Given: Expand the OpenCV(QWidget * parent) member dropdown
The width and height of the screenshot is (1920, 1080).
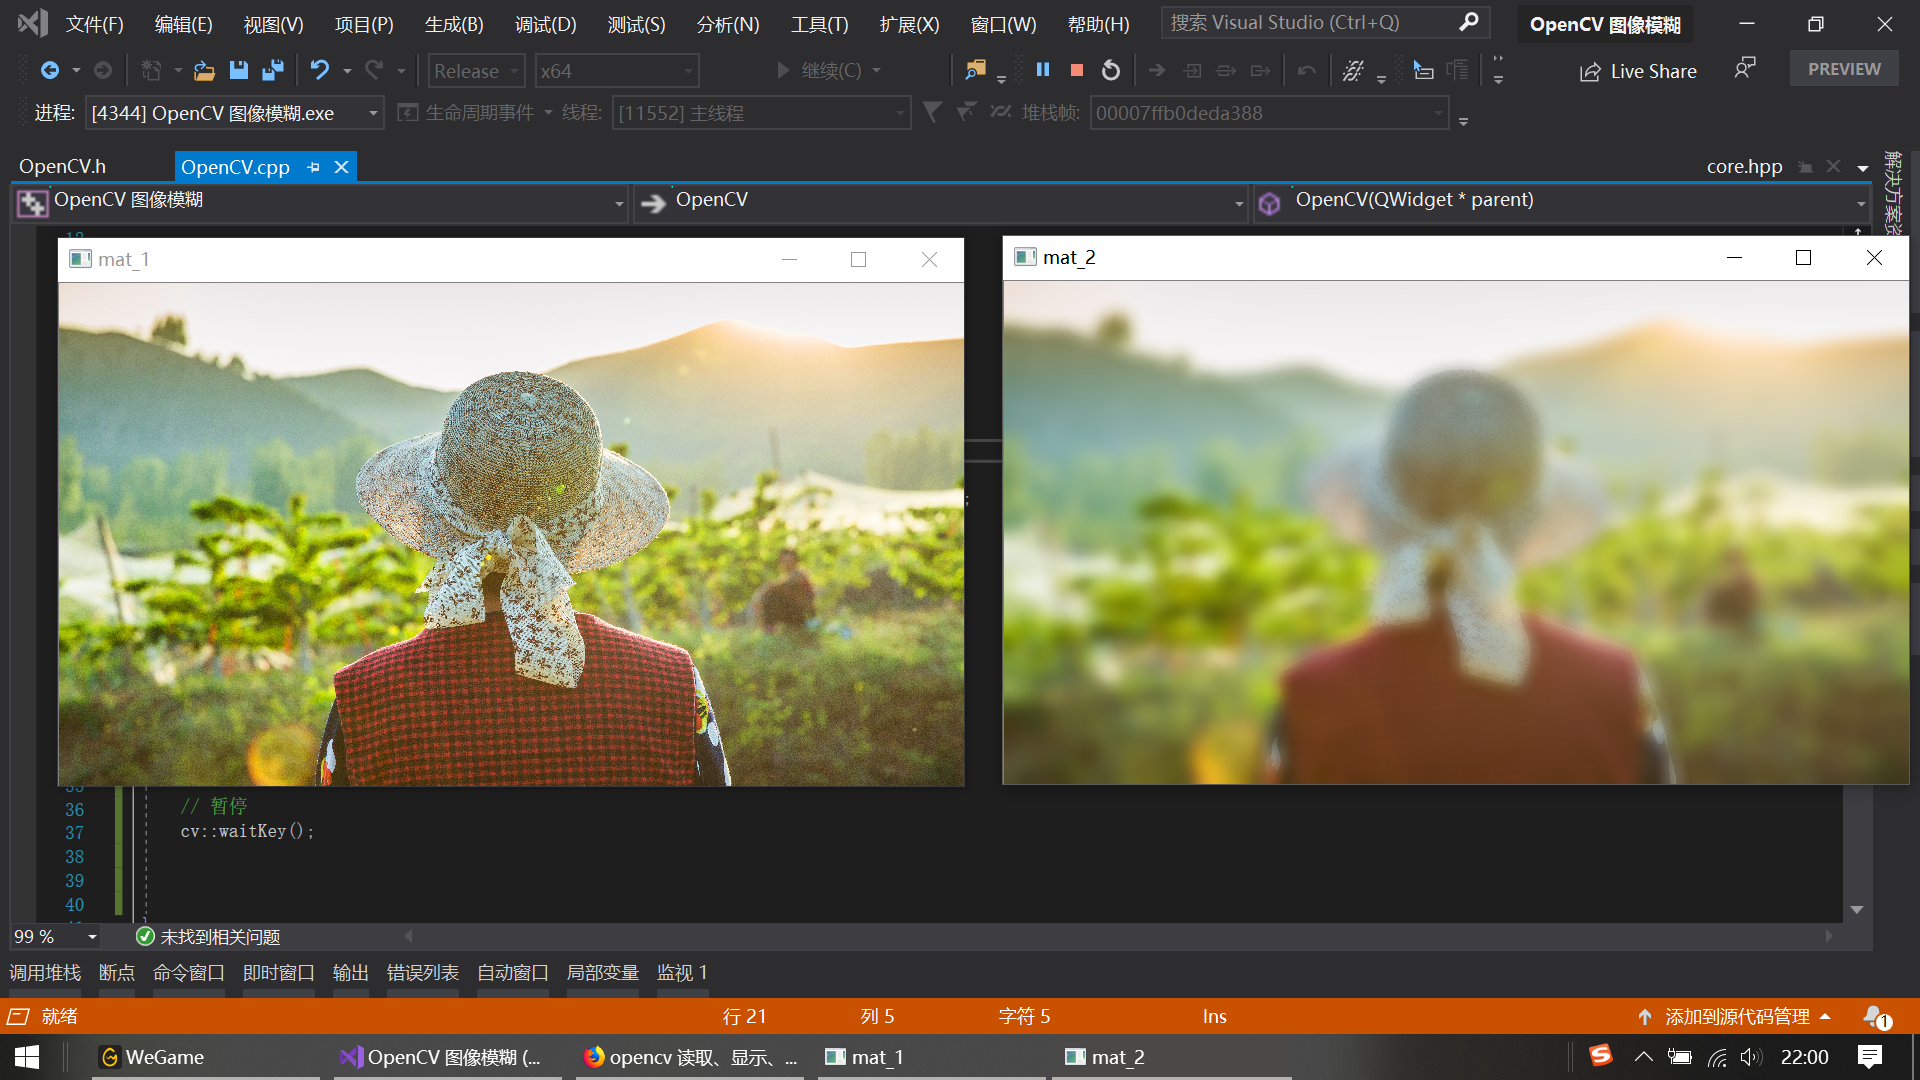Looking at the screenshot, I should coord(1860,203).
